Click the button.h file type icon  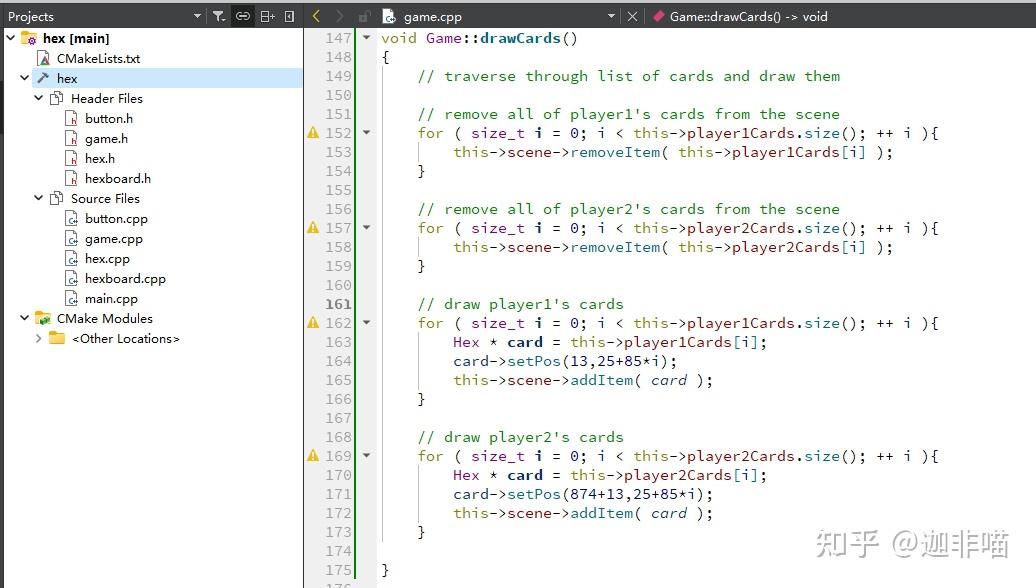(x=71, y=118)
